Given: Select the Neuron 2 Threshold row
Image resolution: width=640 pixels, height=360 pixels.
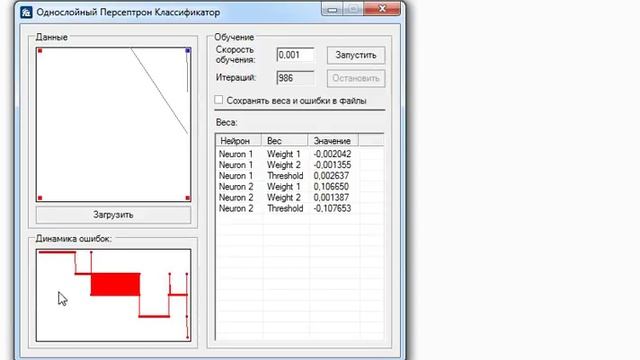Looking at the screenshot, I should (x=300, y=209).
